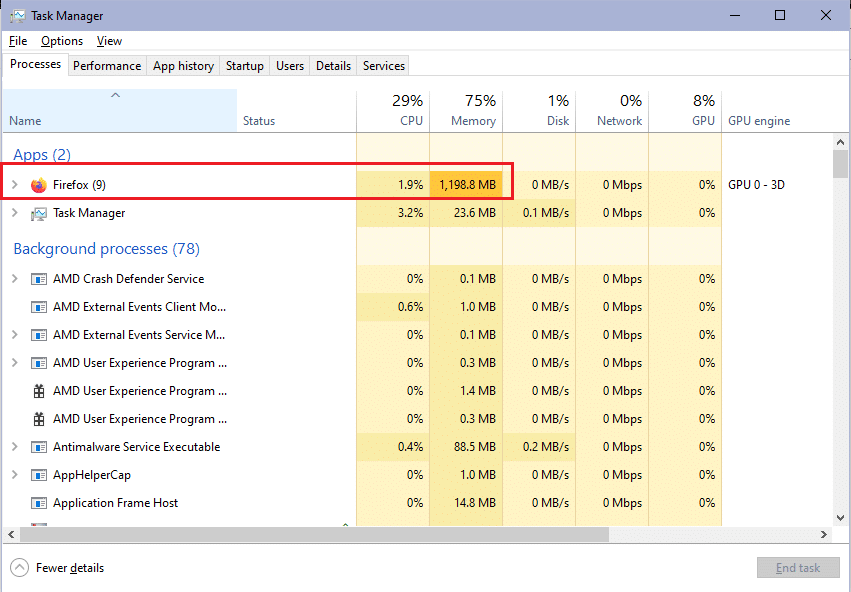Sort processes by GPU column
Image resolution: width=851 pixels, height=592 pixels.
point(685,111)
